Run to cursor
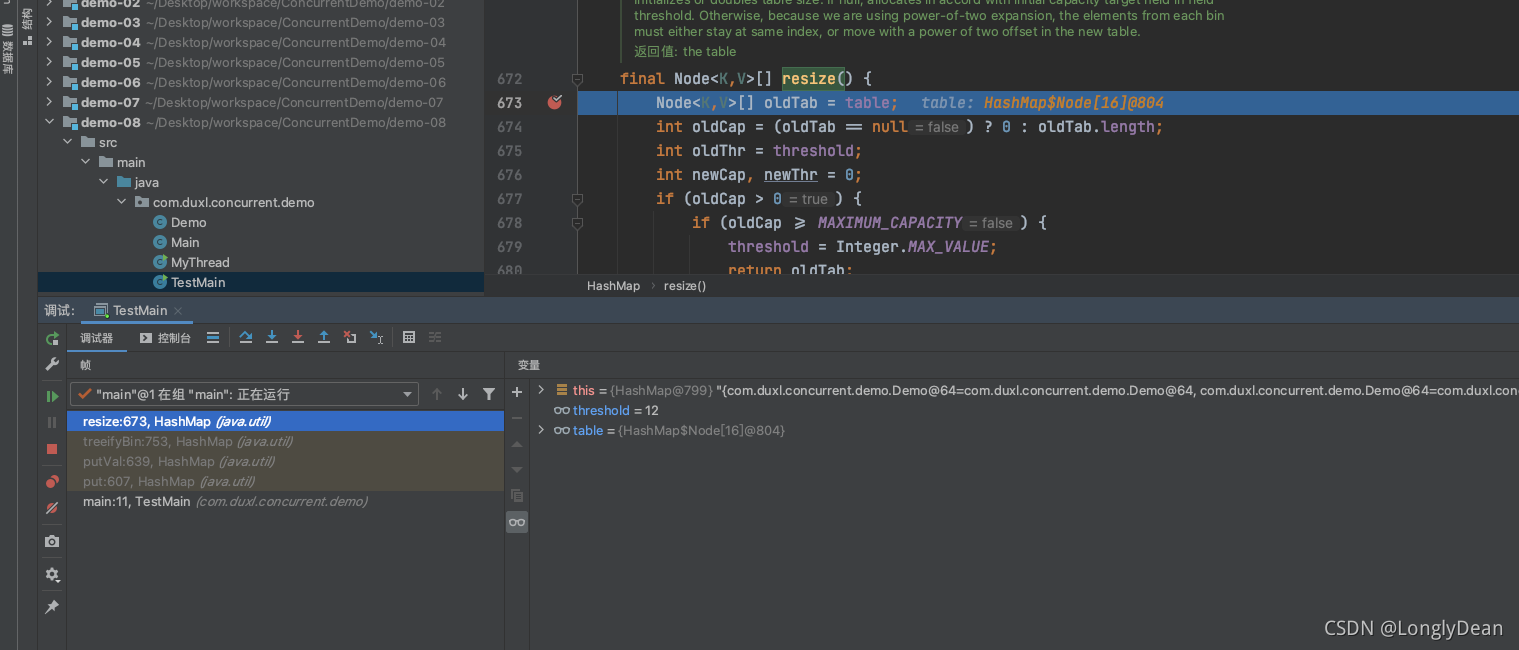This screenshot has height=650, width=1519. tap(376, 338)
